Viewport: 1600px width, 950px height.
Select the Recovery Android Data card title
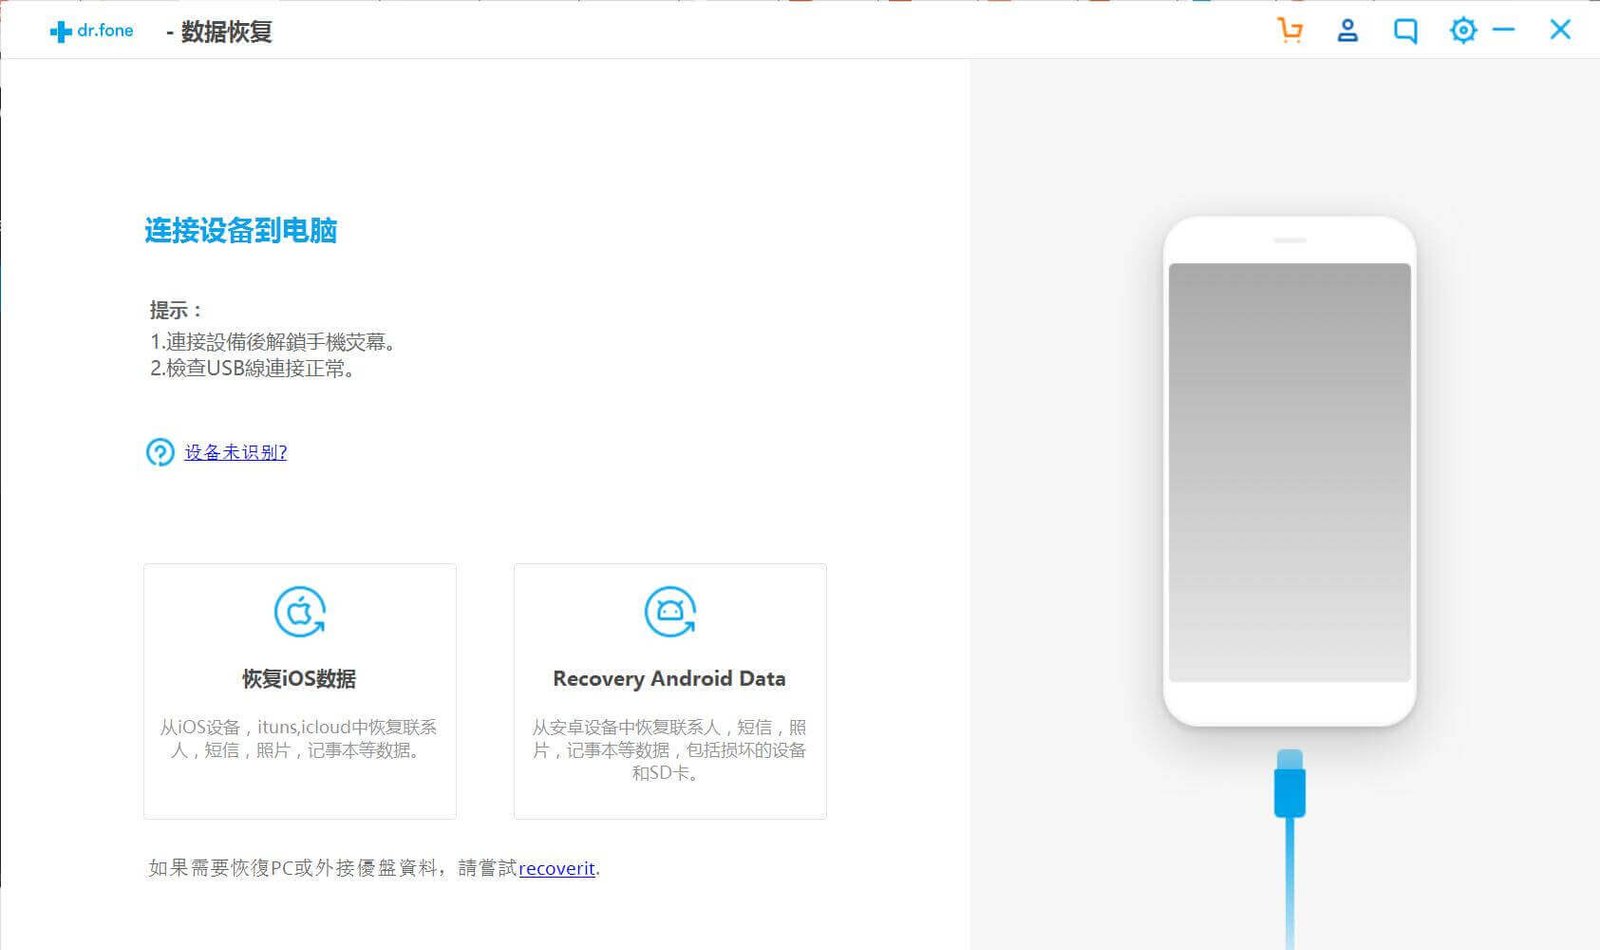point(669,679)
